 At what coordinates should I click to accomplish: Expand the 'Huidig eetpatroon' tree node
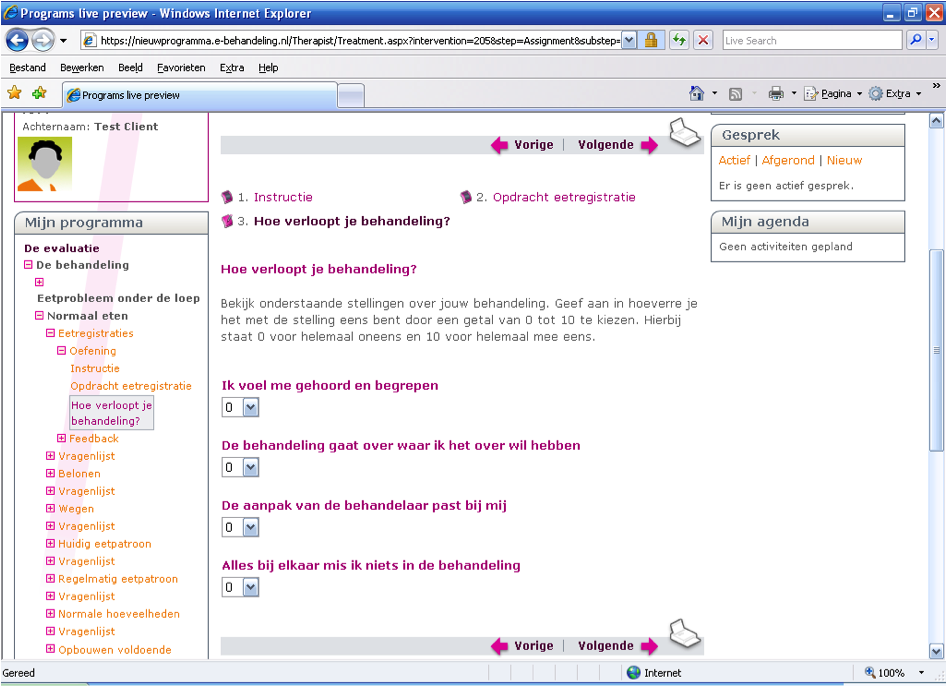point(50,544)
